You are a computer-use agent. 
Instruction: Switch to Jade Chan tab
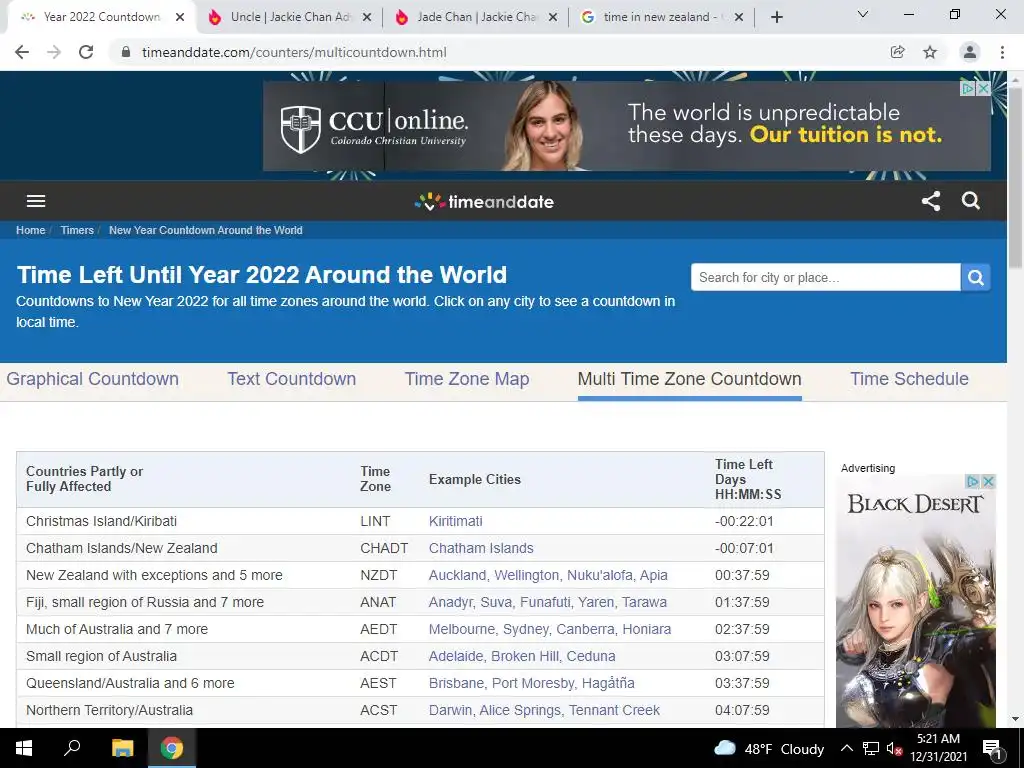coord(475,18)
